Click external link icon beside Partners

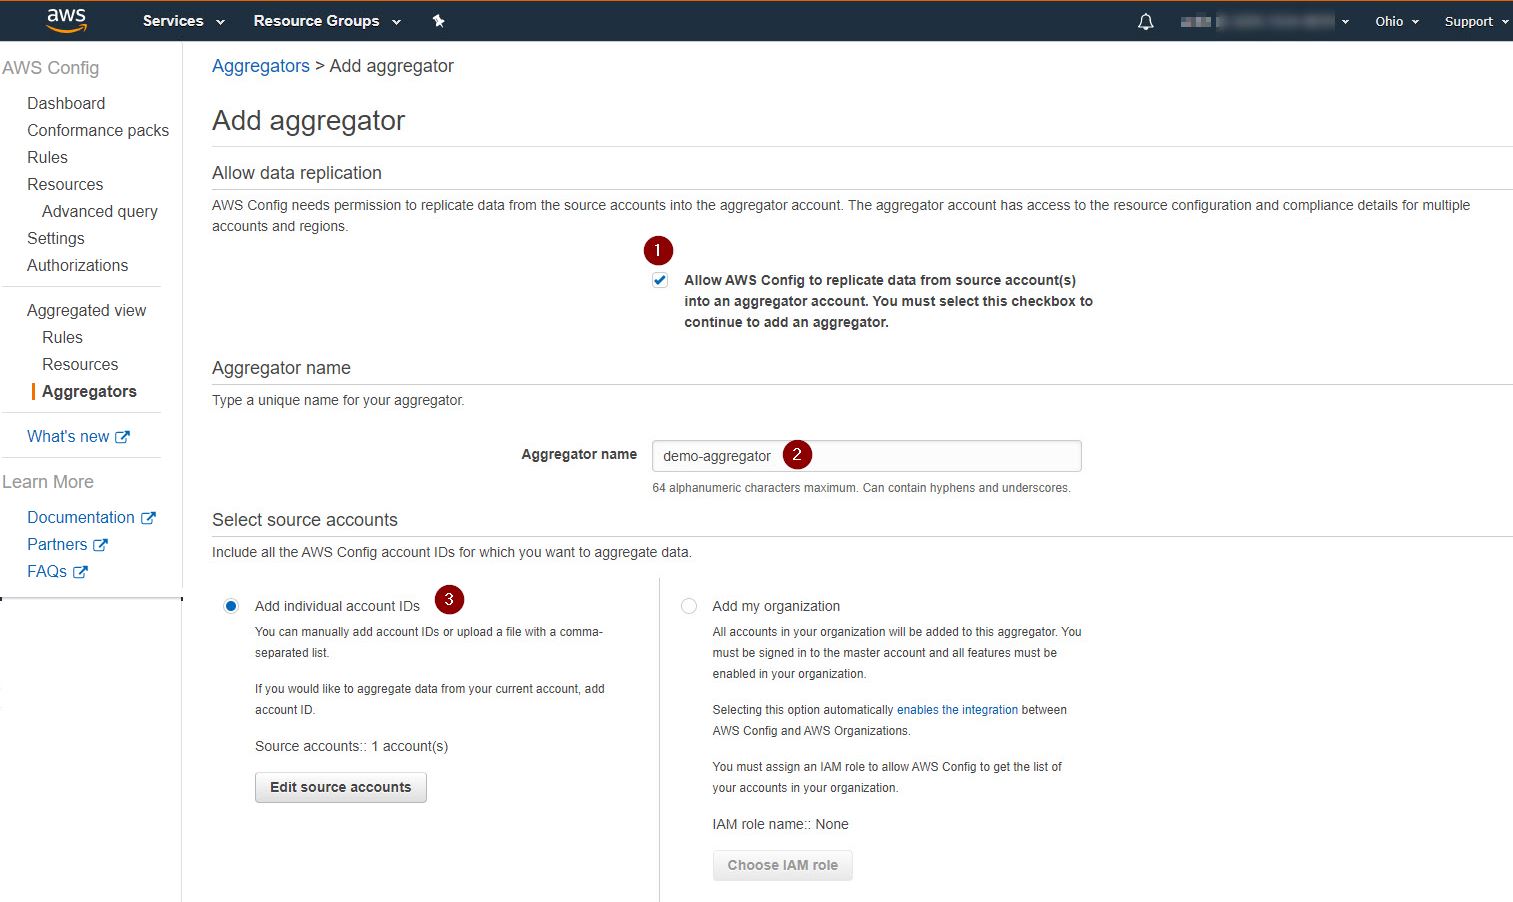coord(100,545)
